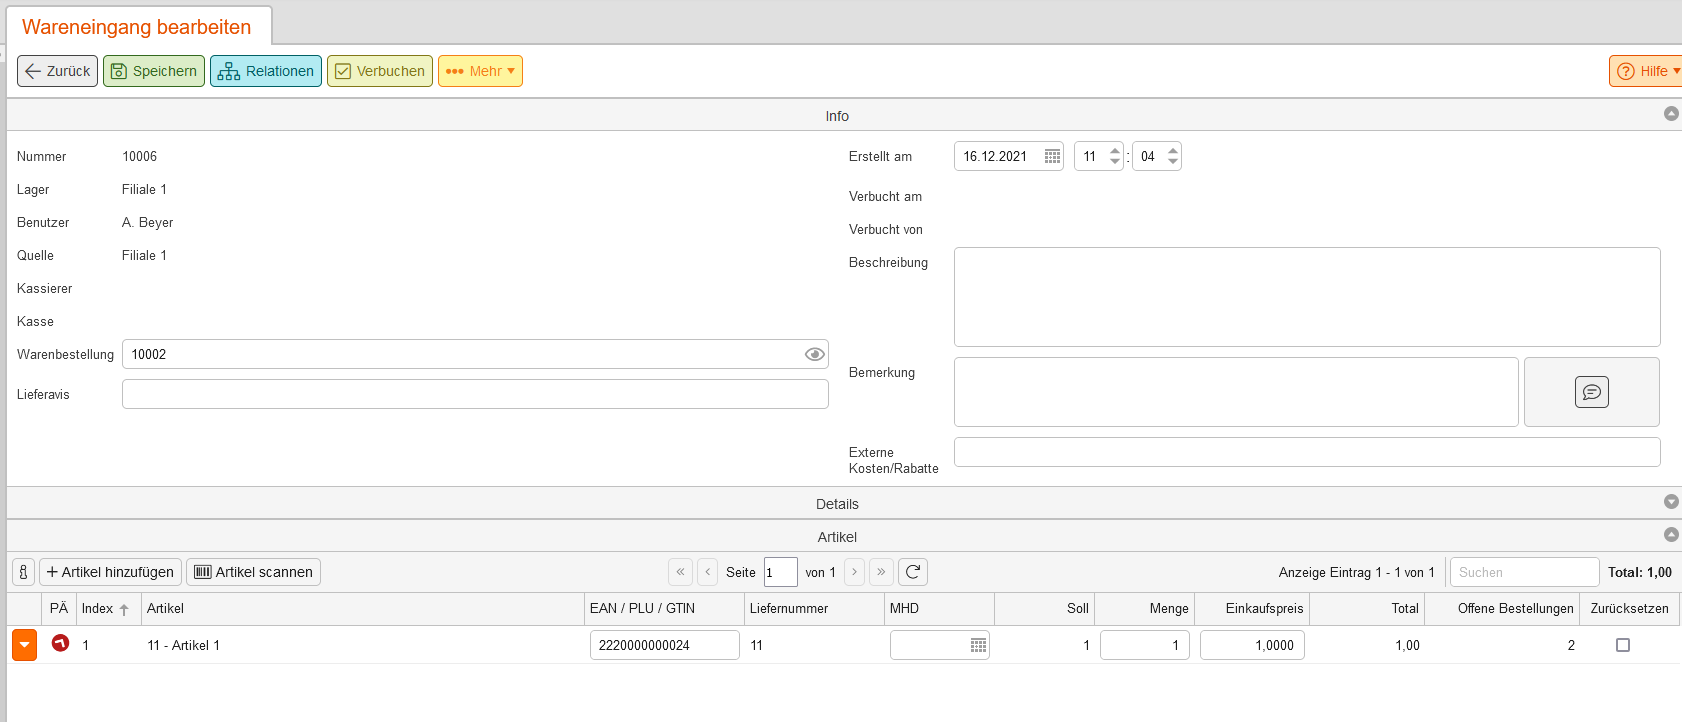Expand the Details section
This screenshot has height=722, width=1682.
point(1670,502)
